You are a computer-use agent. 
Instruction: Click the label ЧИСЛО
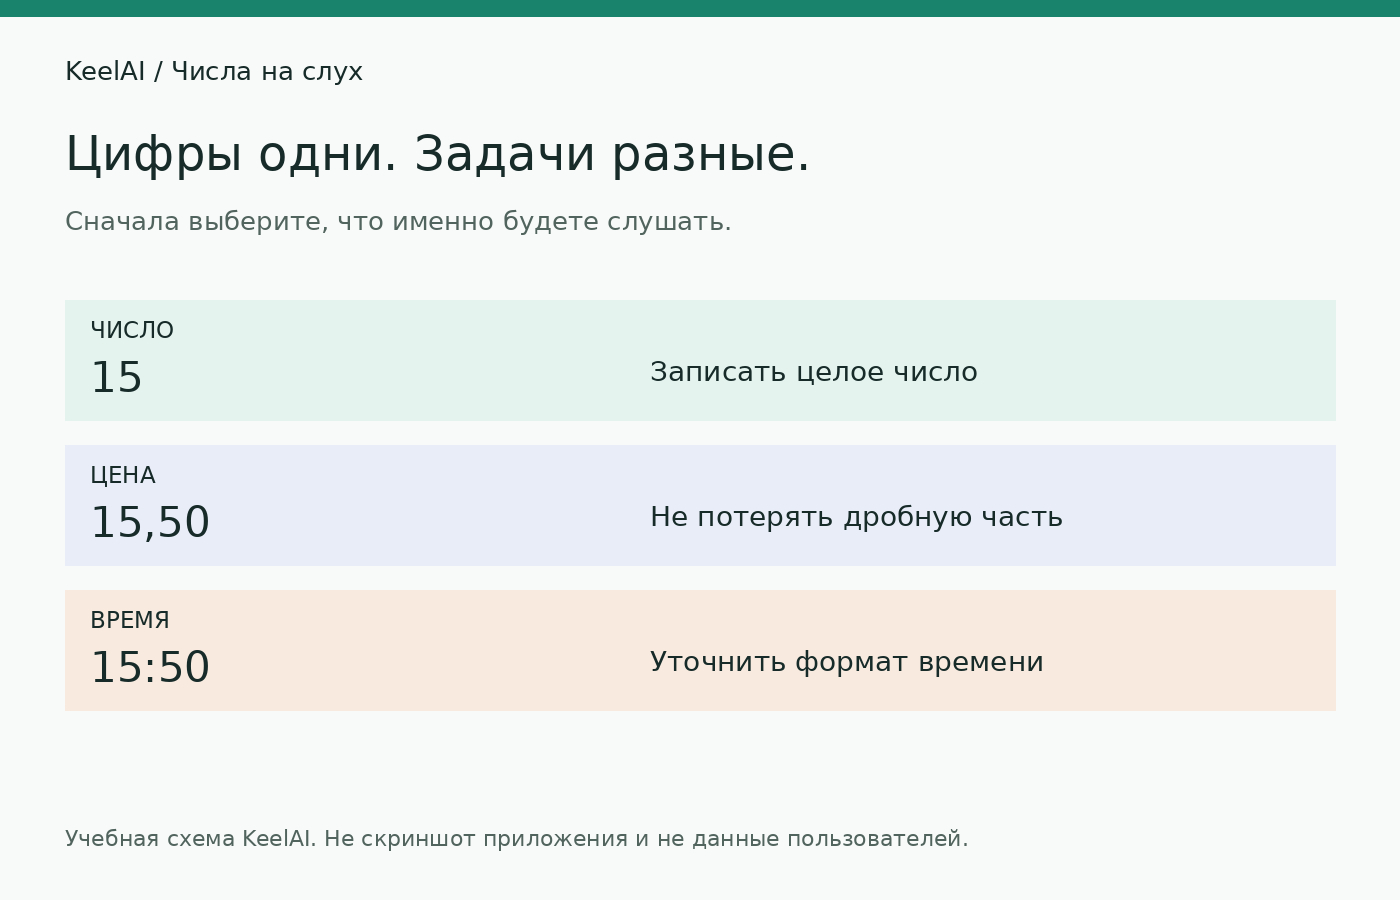(132, 330)
